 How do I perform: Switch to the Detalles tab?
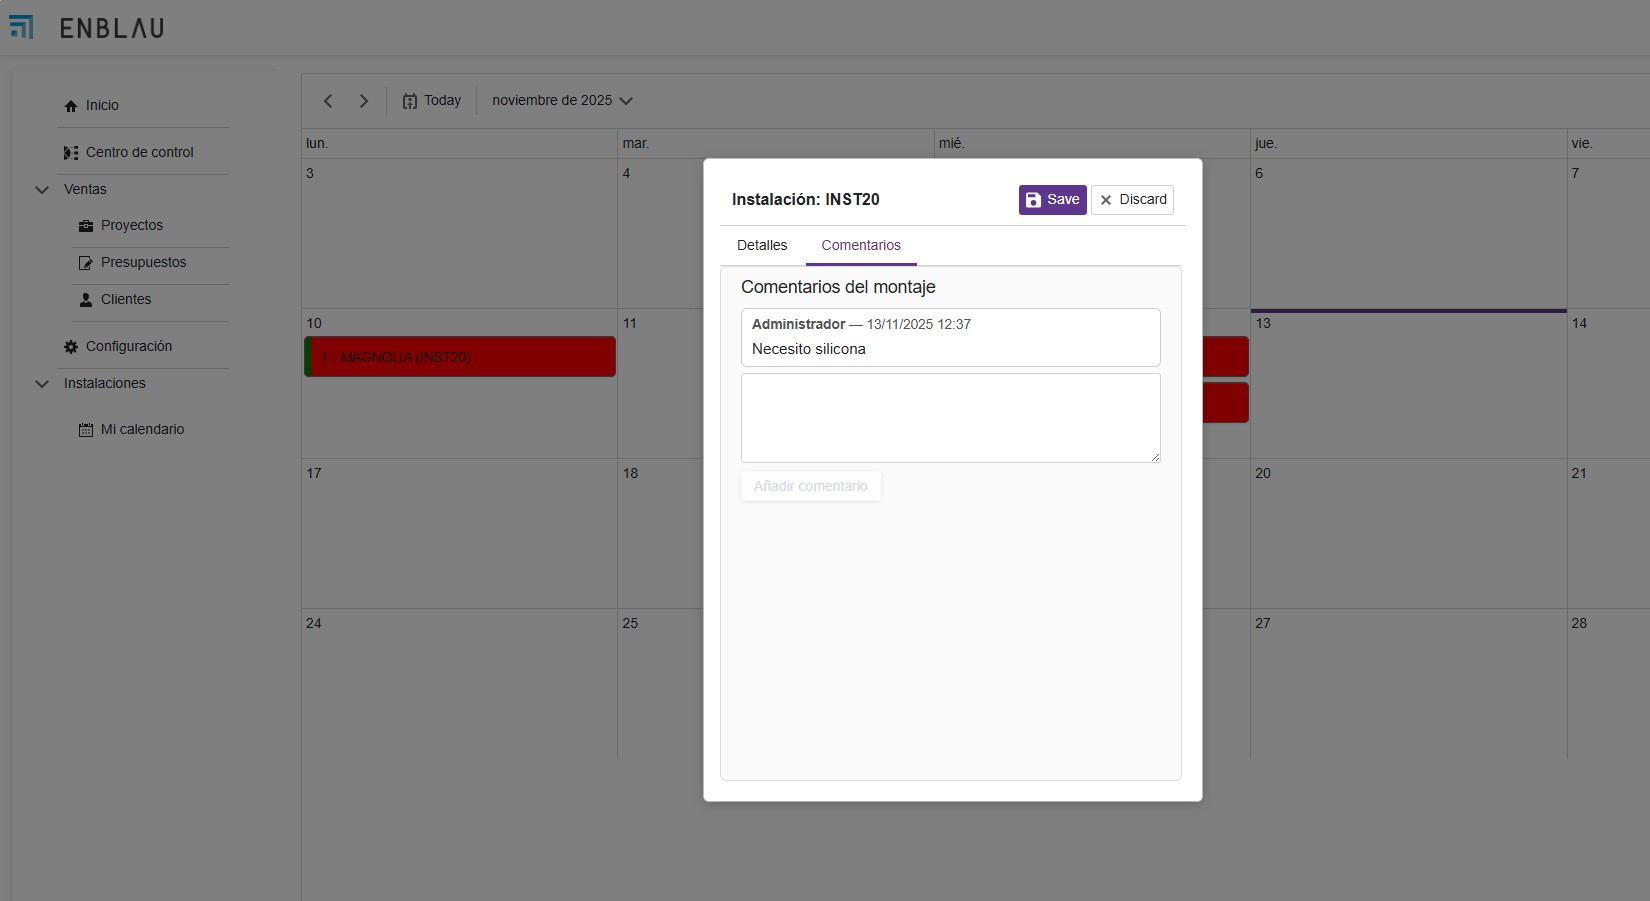pyautogui.click(x=762, y=246)
